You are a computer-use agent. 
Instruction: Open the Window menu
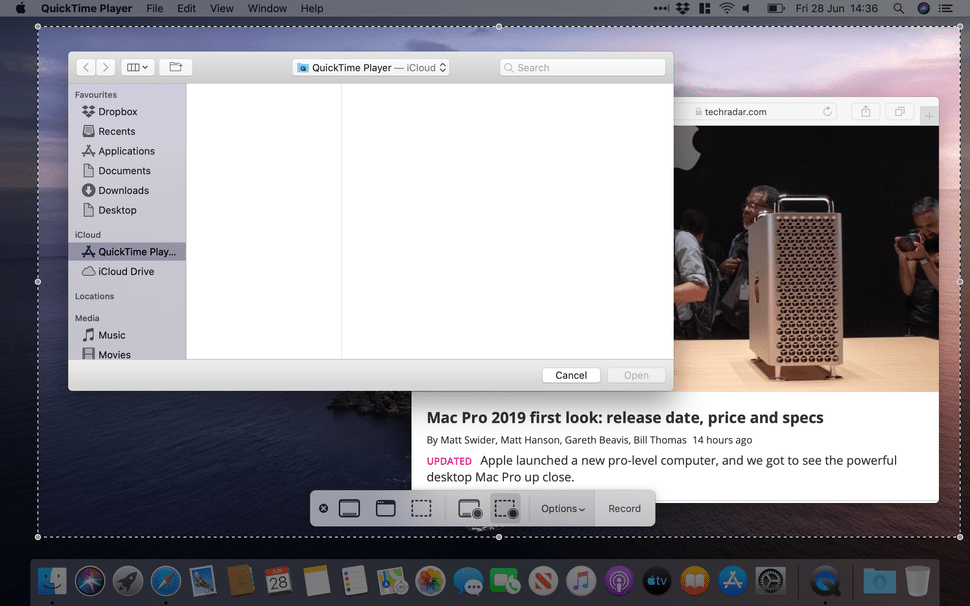click(266, 8)
